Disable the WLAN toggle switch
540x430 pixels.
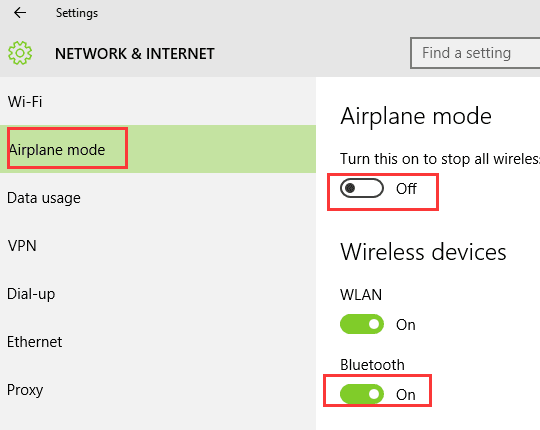tap(362, 324)
